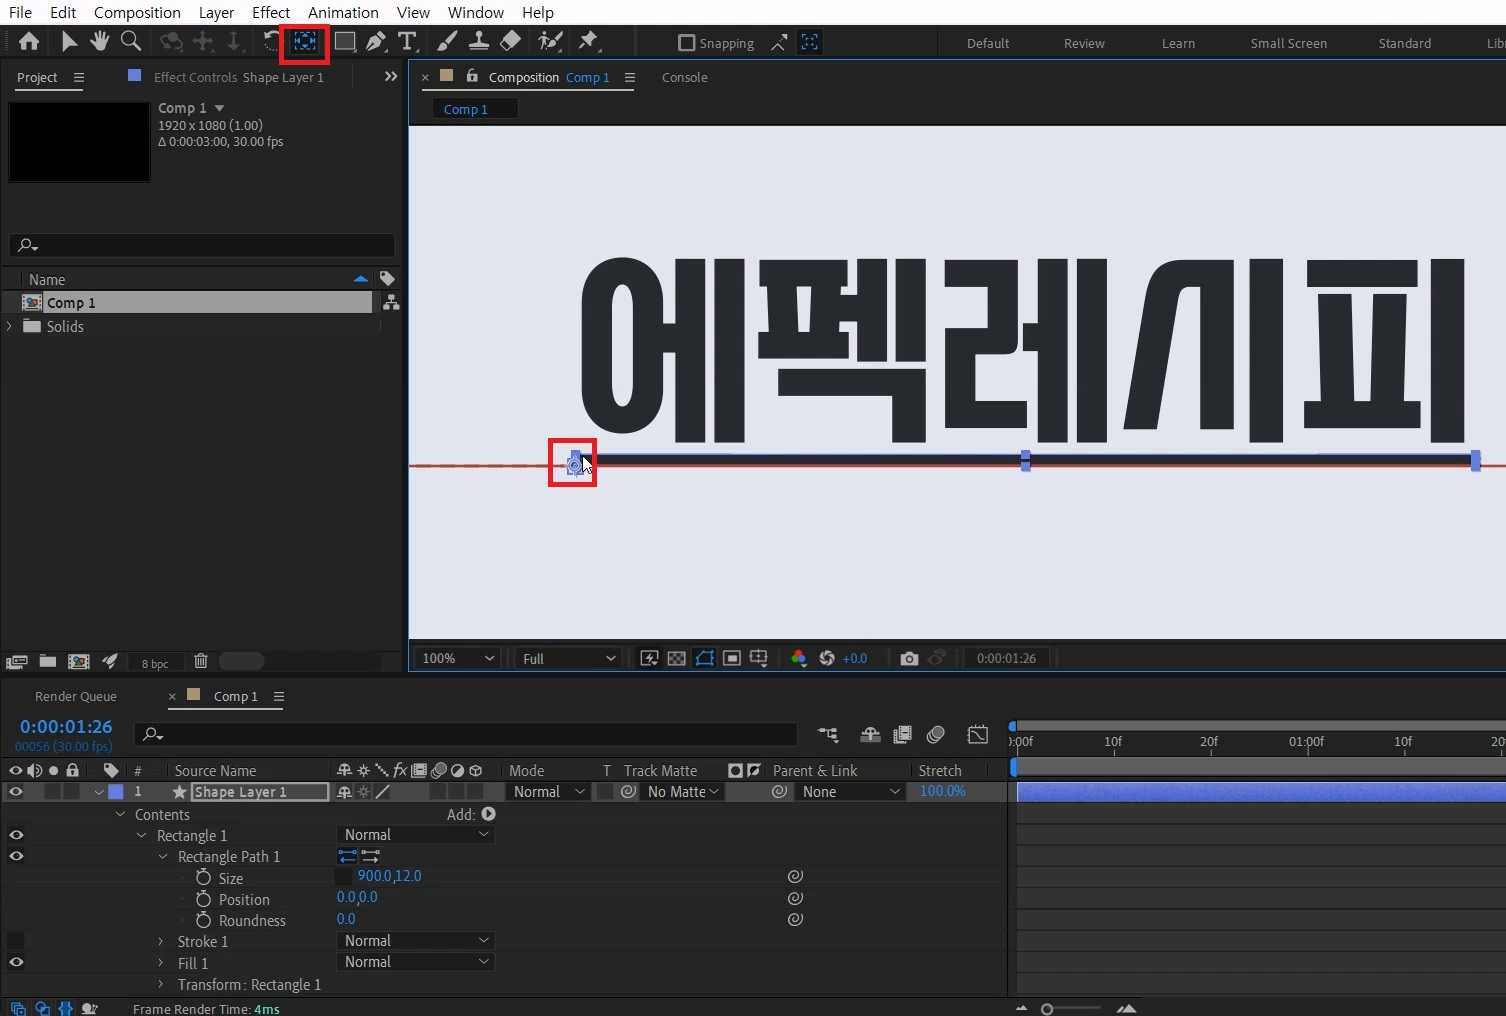Enable the Snapping checkbox
Image resolution: width=1506 pixels, height=1016 pixels.
tap(686, 43)
